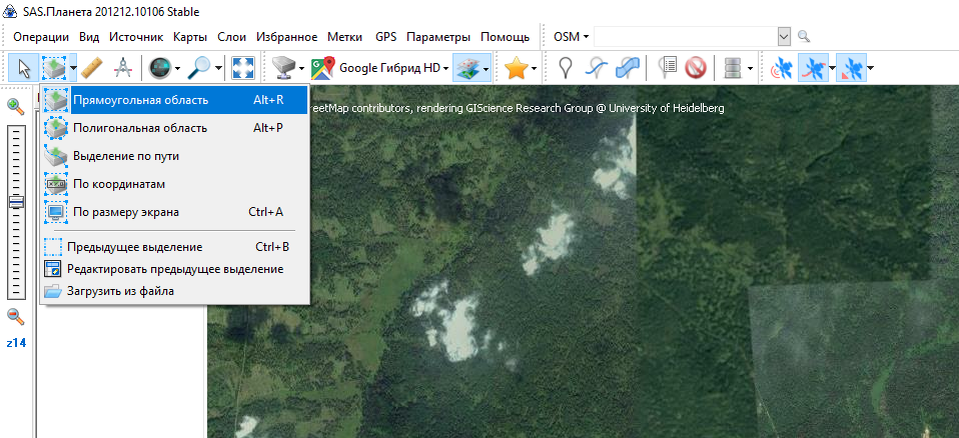The image size is (959, 438).
Task: Click the zoom in magnifier plus icon
Action: pyautogui.click(x=16, y=106)
